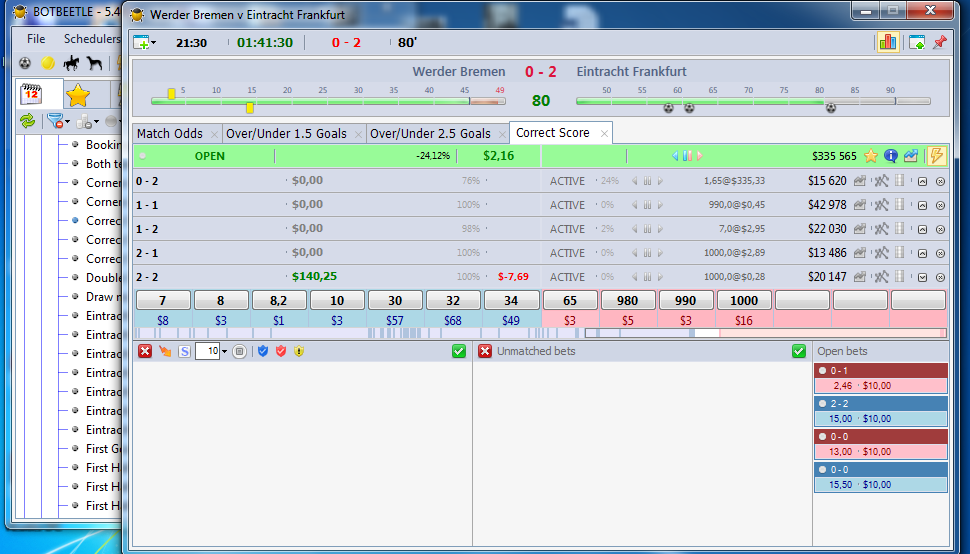This screenshot has width=970, height=554.
Task: Click the green refresh arrows icon
Action: [x=27, y=121]
